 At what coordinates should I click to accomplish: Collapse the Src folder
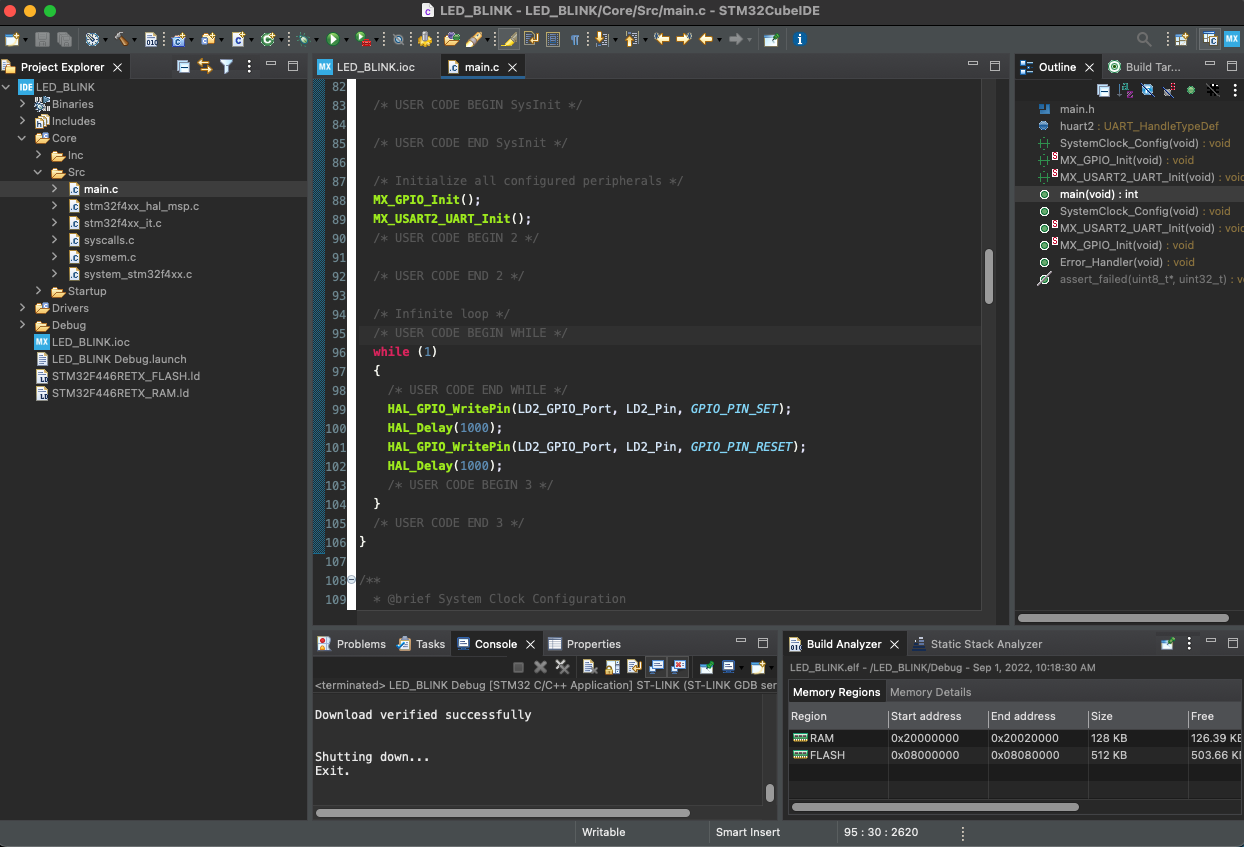tap(38, 172)
